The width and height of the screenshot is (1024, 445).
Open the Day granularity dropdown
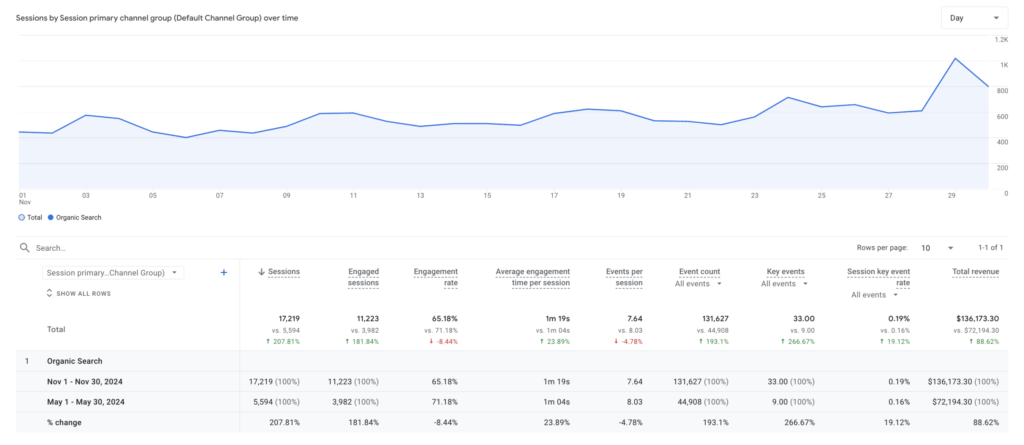click(973, 18)
